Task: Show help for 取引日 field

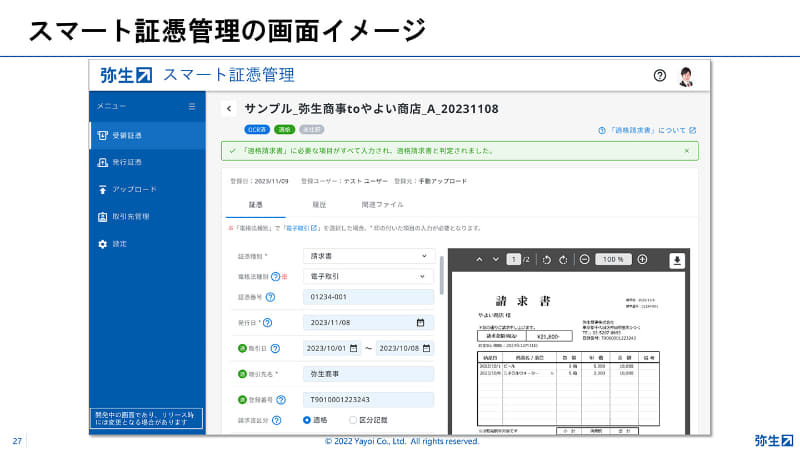Action: click(275, 348)
